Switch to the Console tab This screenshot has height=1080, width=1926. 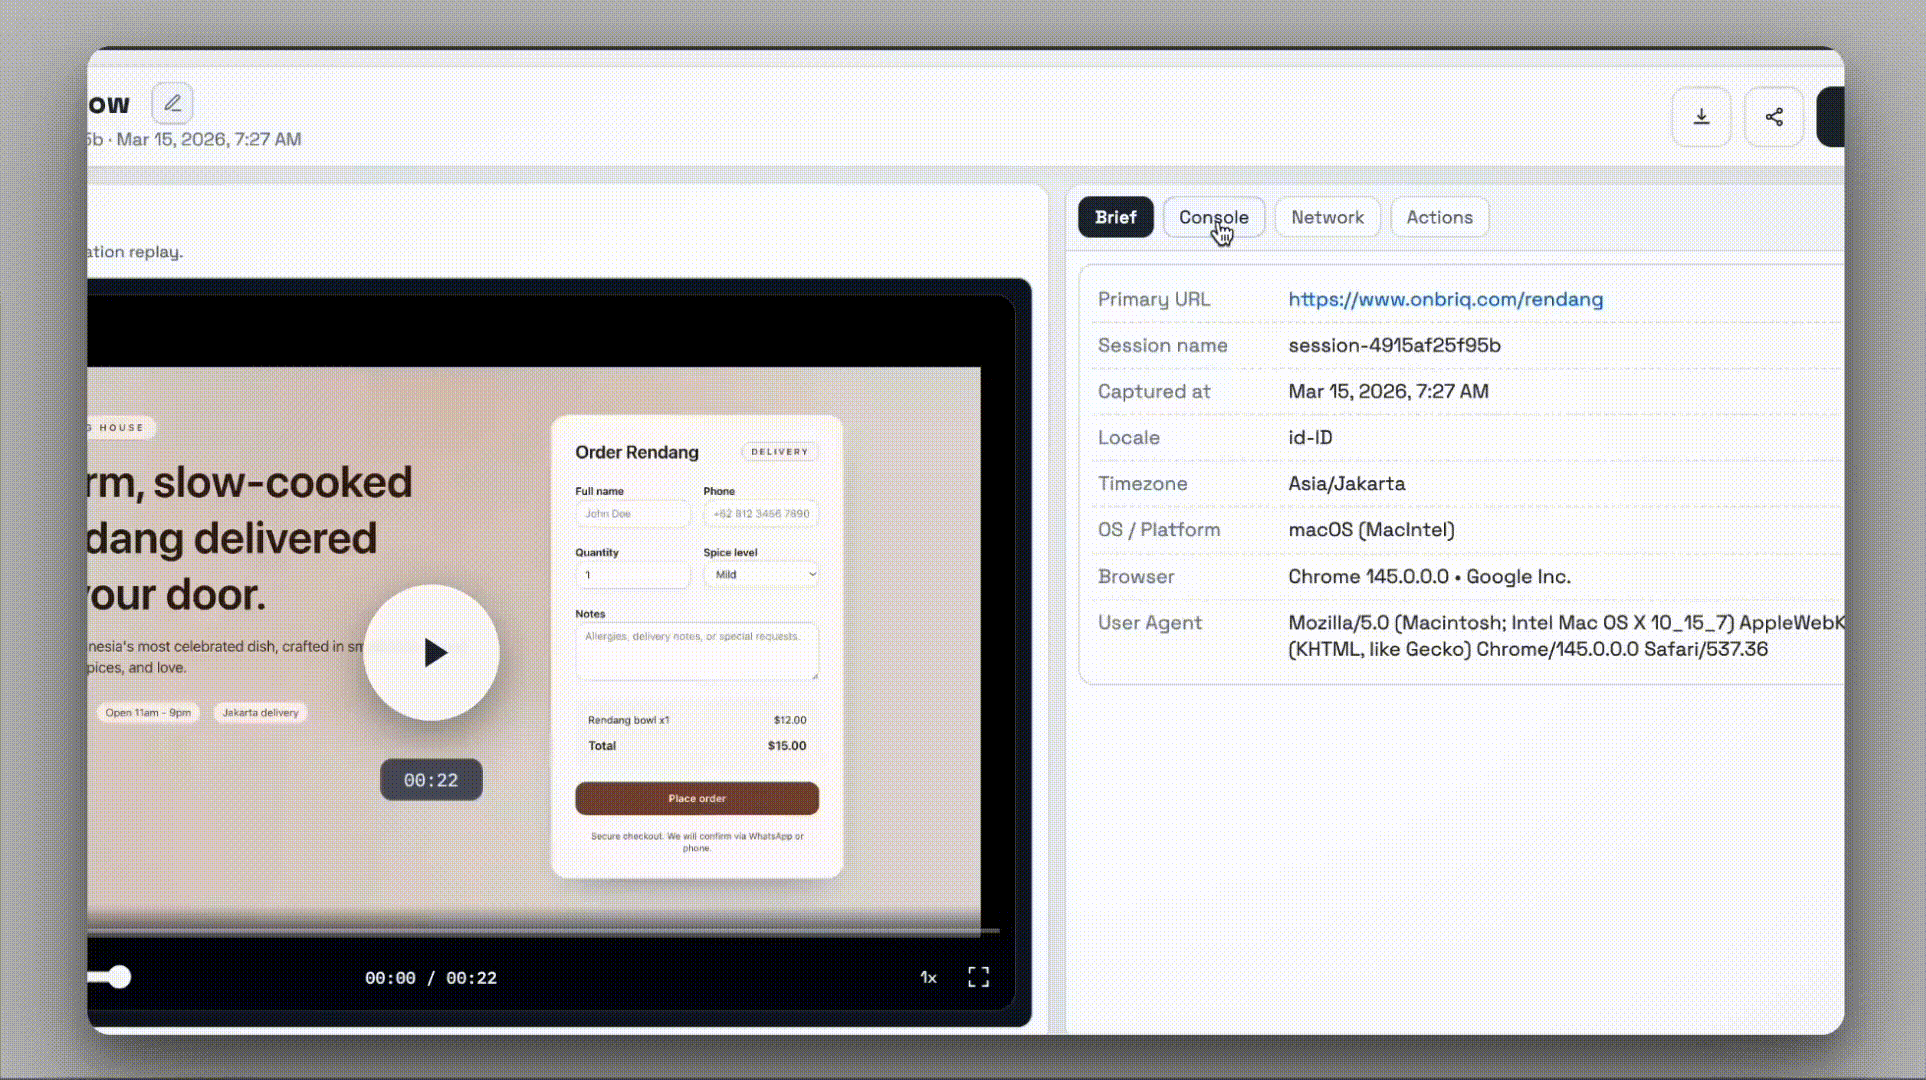(x=1213, y=217)
